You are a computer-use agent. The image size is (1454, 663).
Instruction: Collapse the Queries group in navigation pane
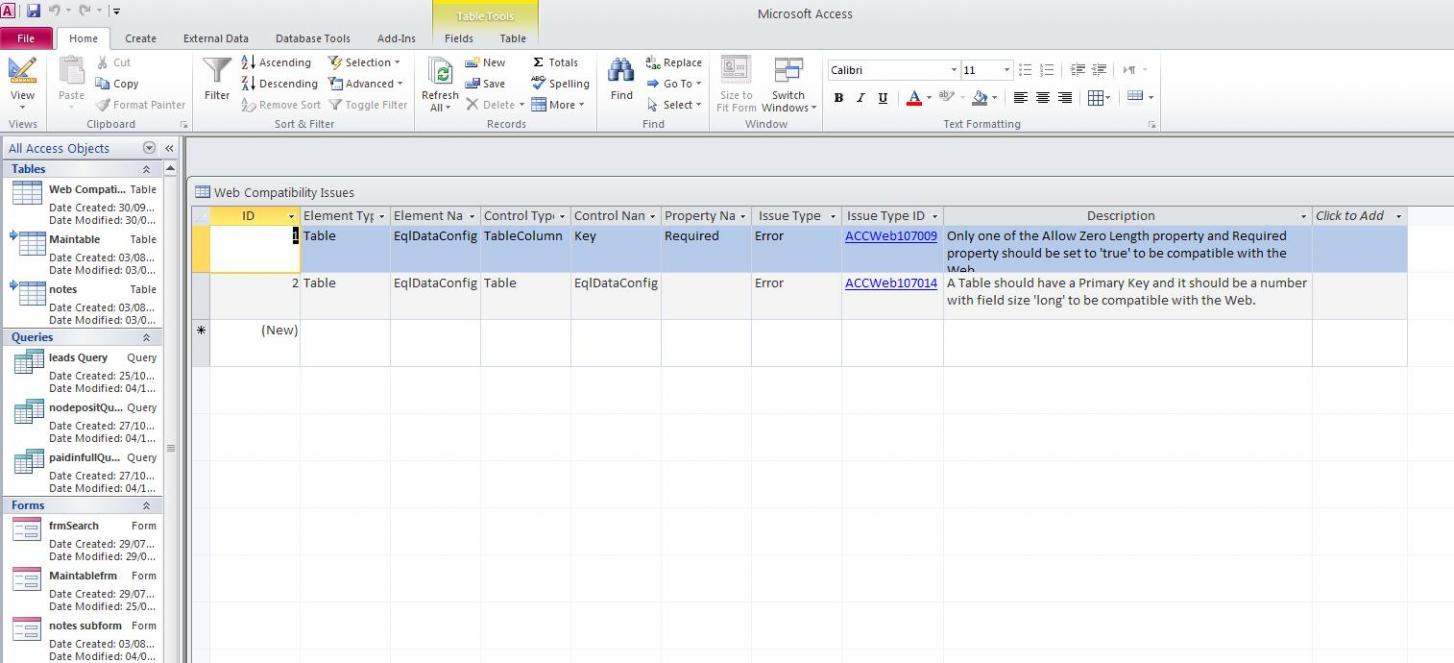click(147, 337)
